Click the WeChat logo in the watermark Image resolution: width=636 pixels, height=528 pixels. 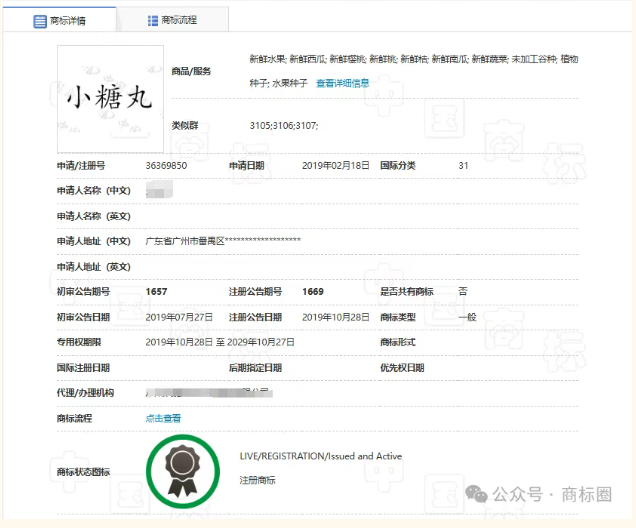click(x=483, y=494)
